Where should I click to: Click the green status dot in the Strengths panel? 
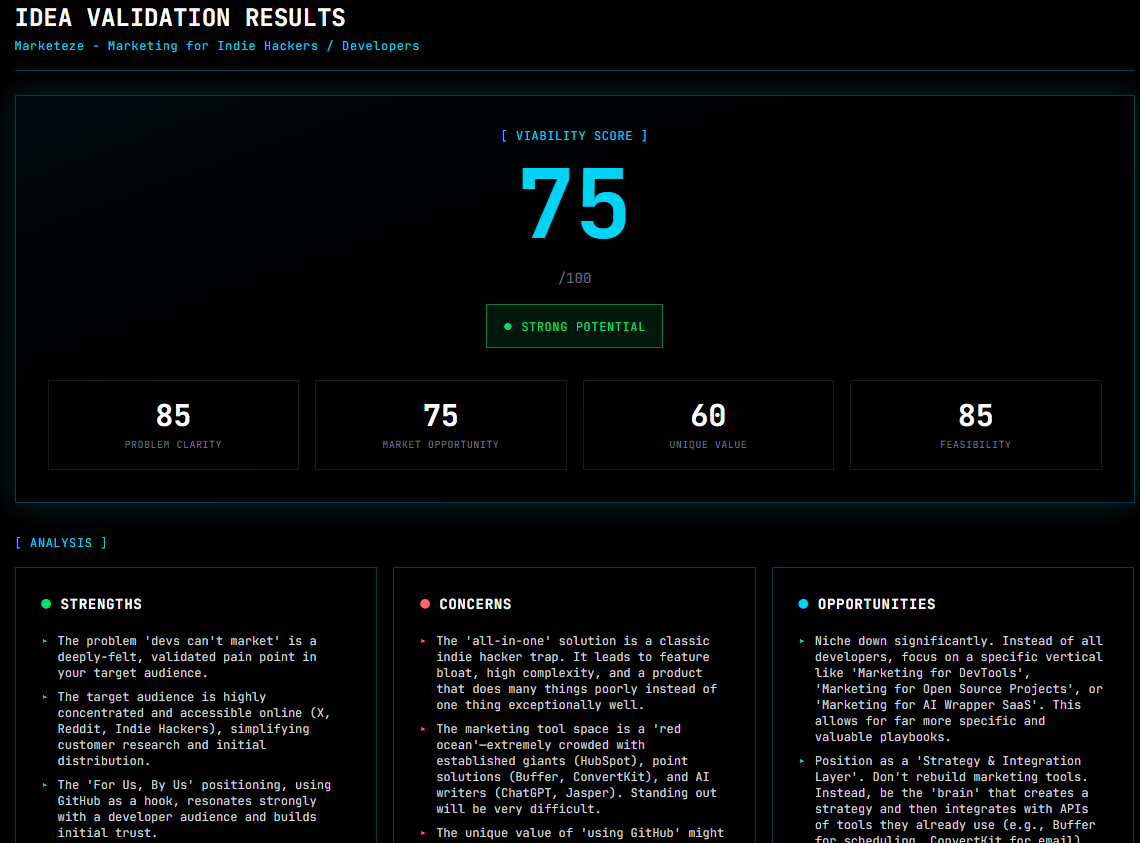[46, 603]
